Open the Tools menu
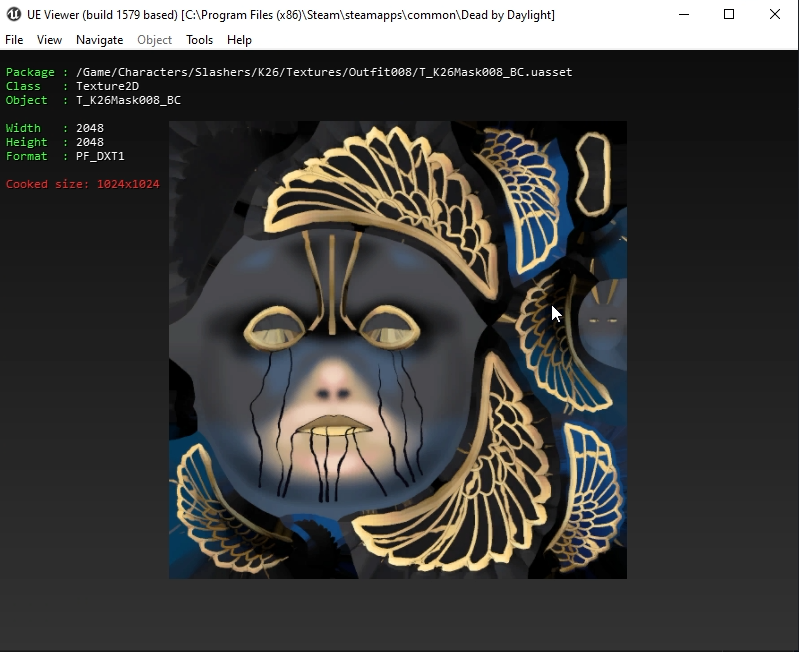 199,40
